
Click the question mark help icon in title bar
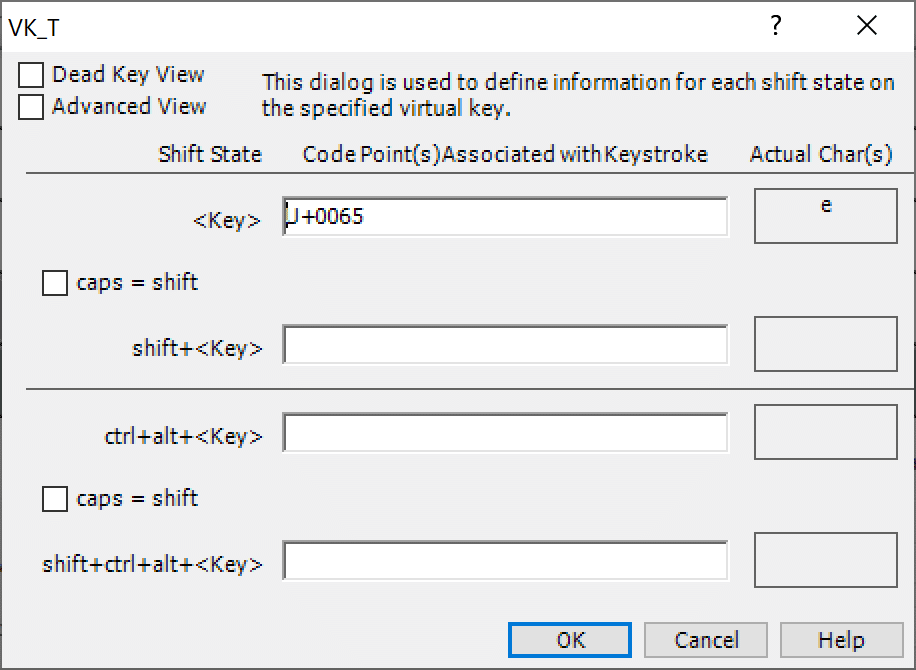(775, 26)
